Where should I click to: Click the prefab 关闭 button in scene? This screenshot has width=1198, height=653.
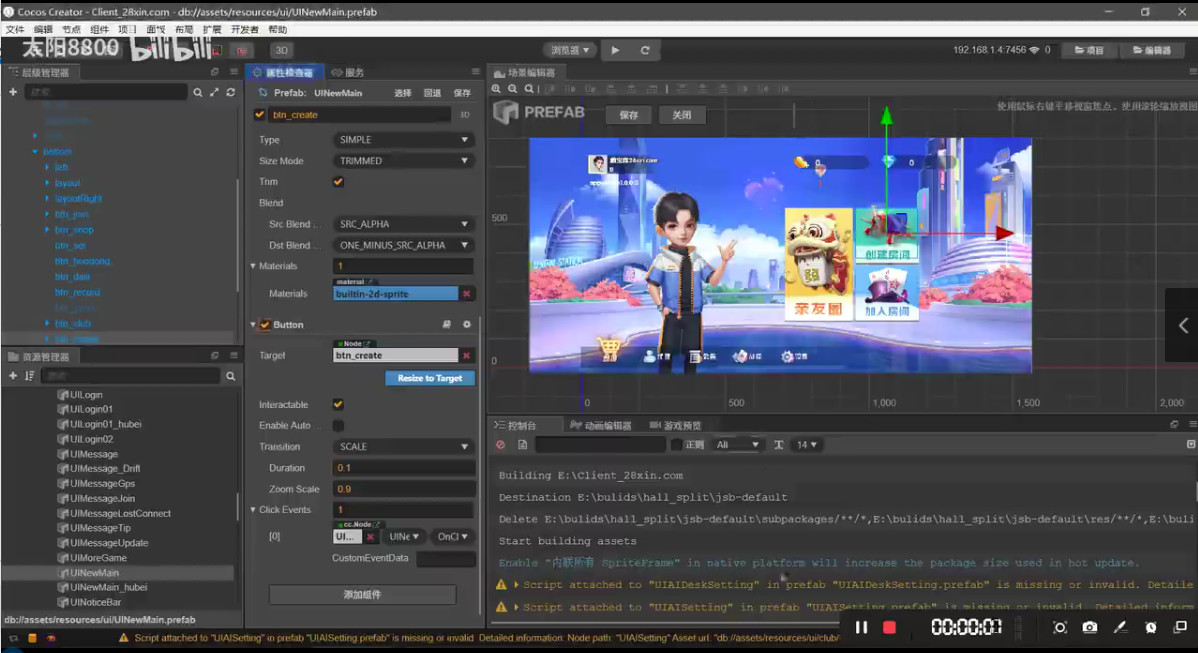click(x=682, y=115)
